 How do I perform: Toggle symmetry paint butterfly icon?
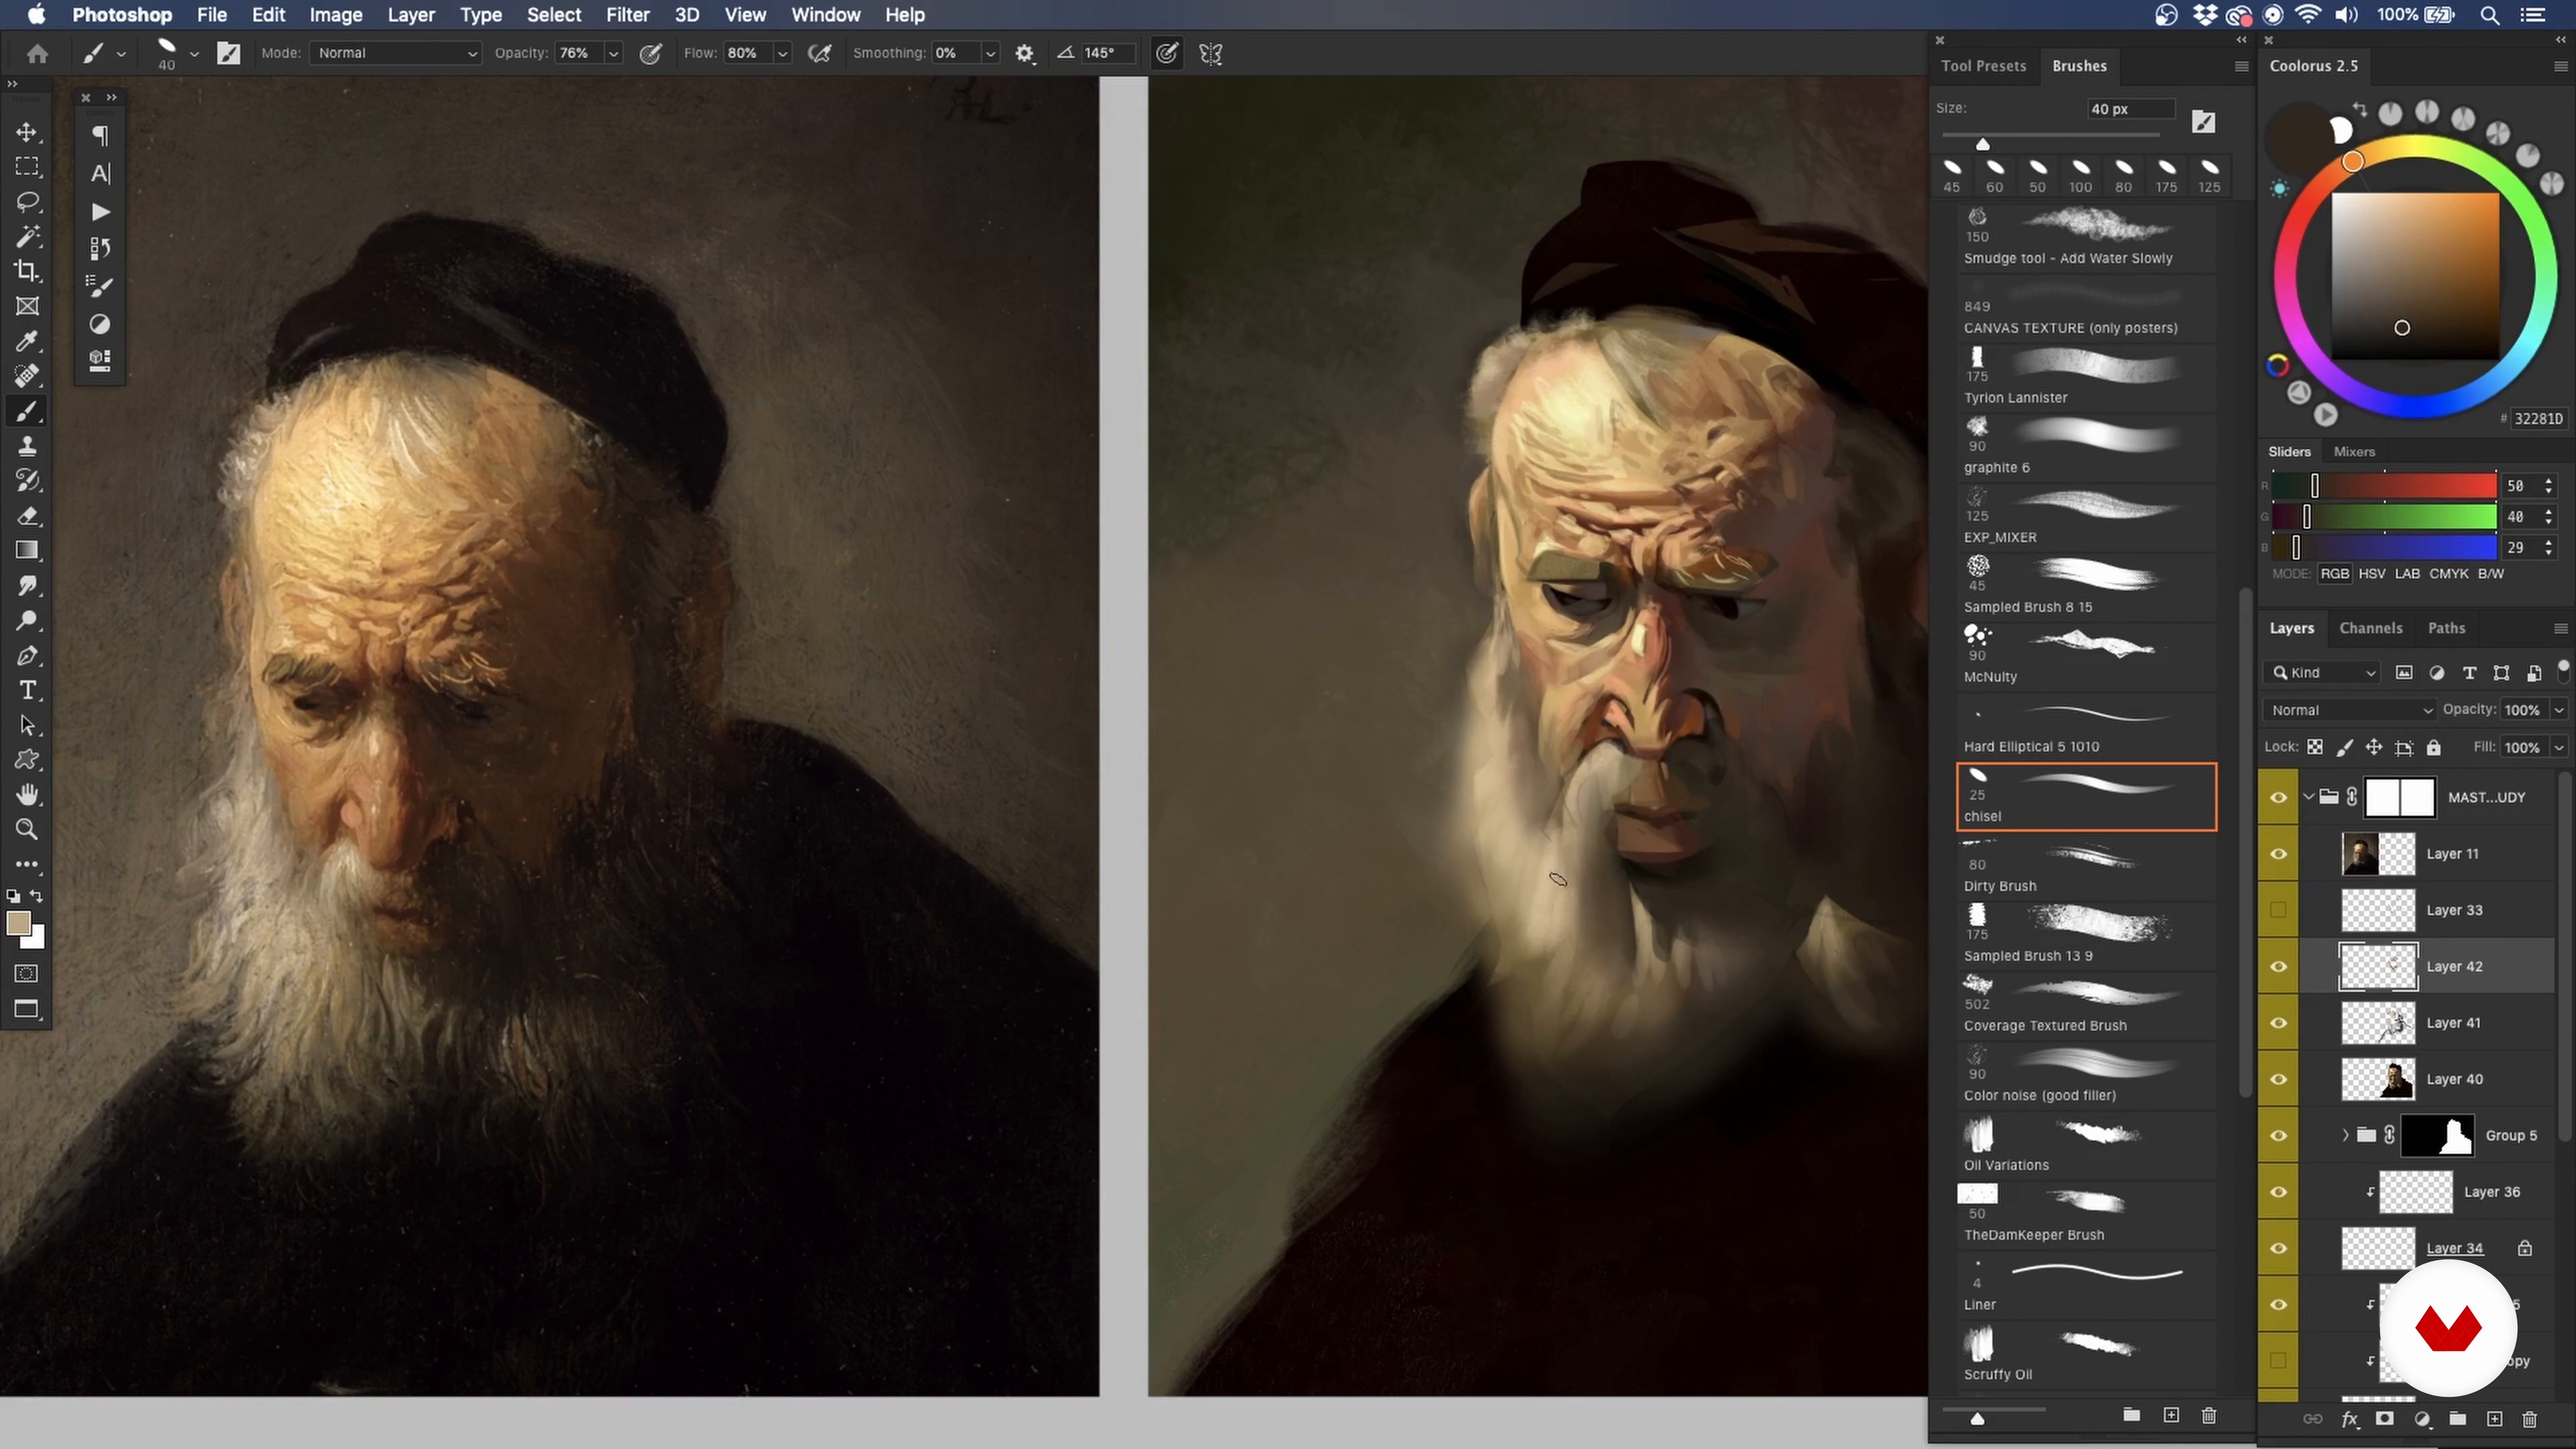coord(1210,54)
